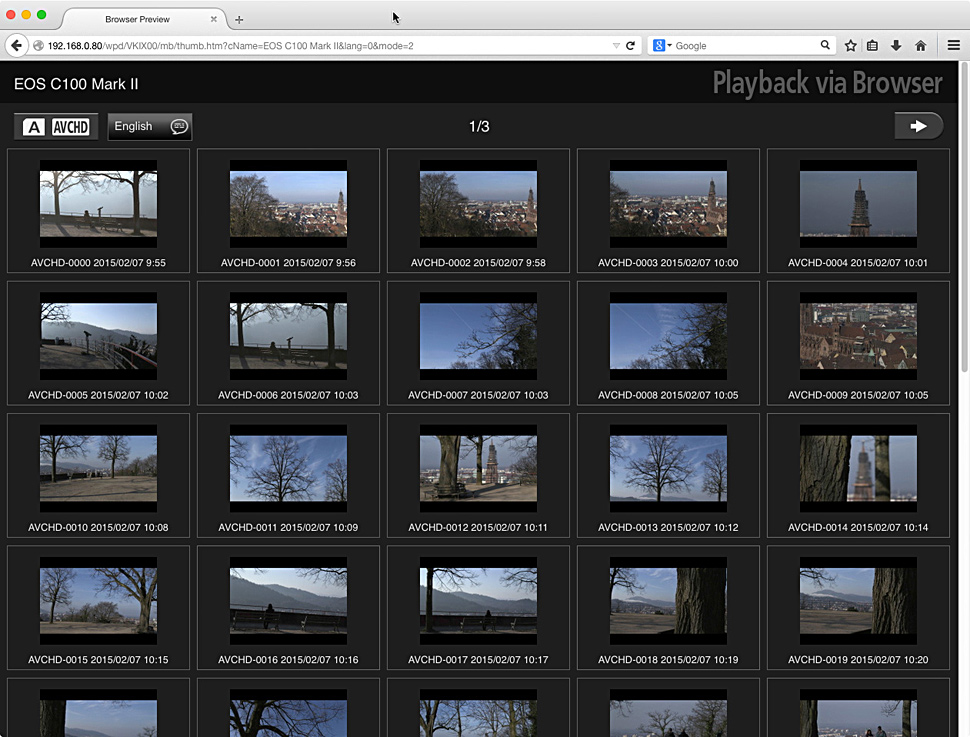This screenshot has height=737, width=970.
Task: Go to the next thumbnail page
Action: (x=918, y=126)
